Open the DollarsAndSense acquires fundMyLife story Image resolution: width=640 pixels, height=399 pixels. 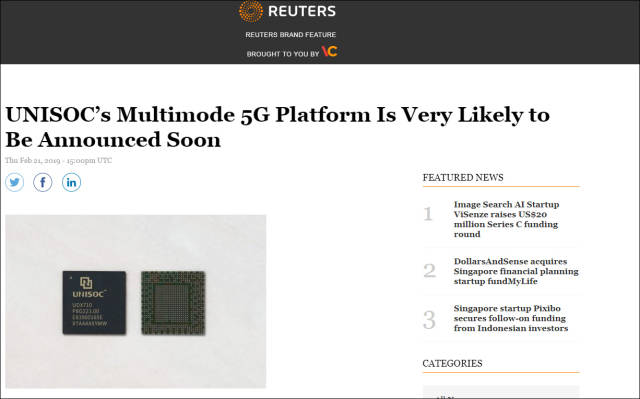pyautogui.click(x=516, y=271)
